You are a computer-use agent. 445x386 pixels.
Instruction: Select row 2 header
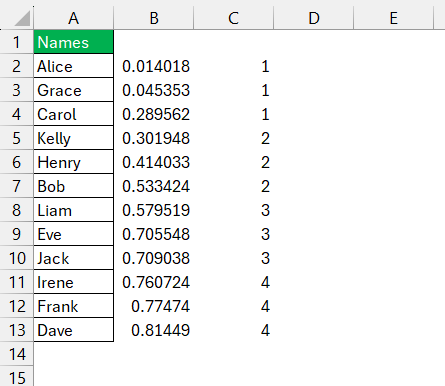[17, 66]
